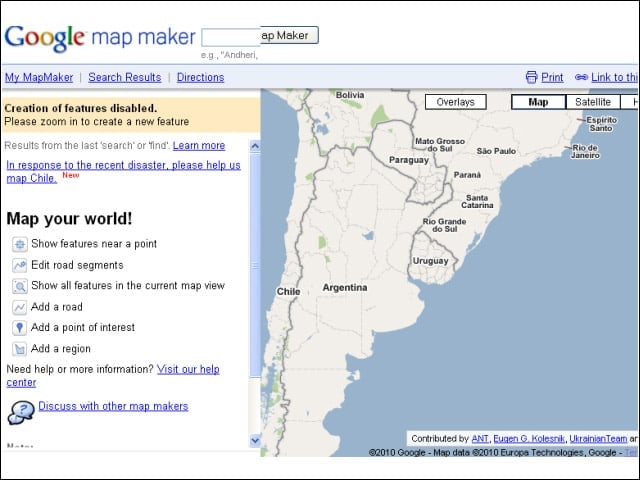Go to the Search Results tab
Image resolution: width=640 pixels, height=480 pixels.
(125, 77)
